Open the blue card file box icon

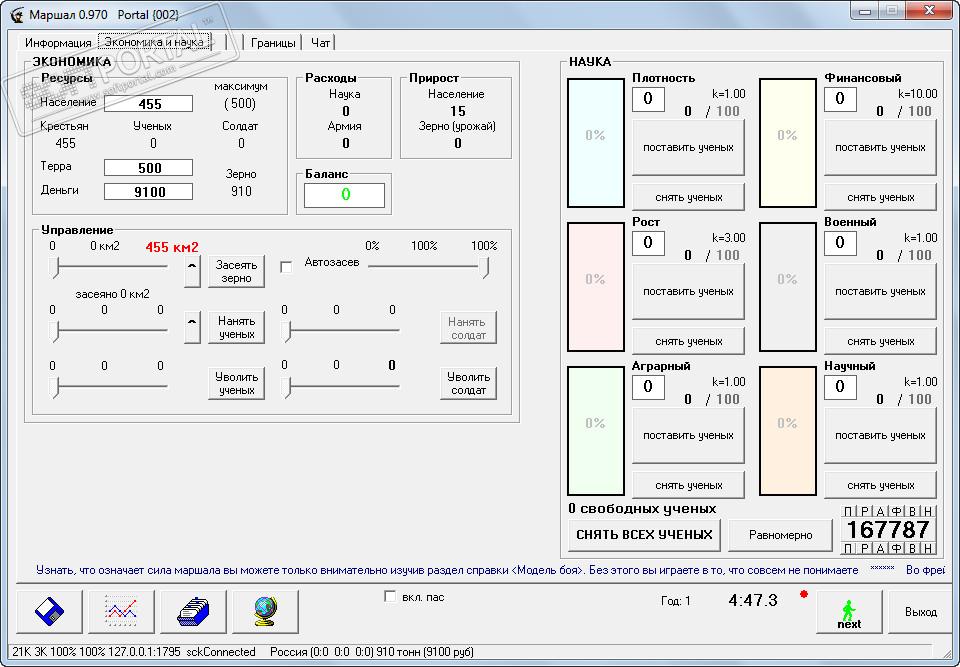[193, 611]
